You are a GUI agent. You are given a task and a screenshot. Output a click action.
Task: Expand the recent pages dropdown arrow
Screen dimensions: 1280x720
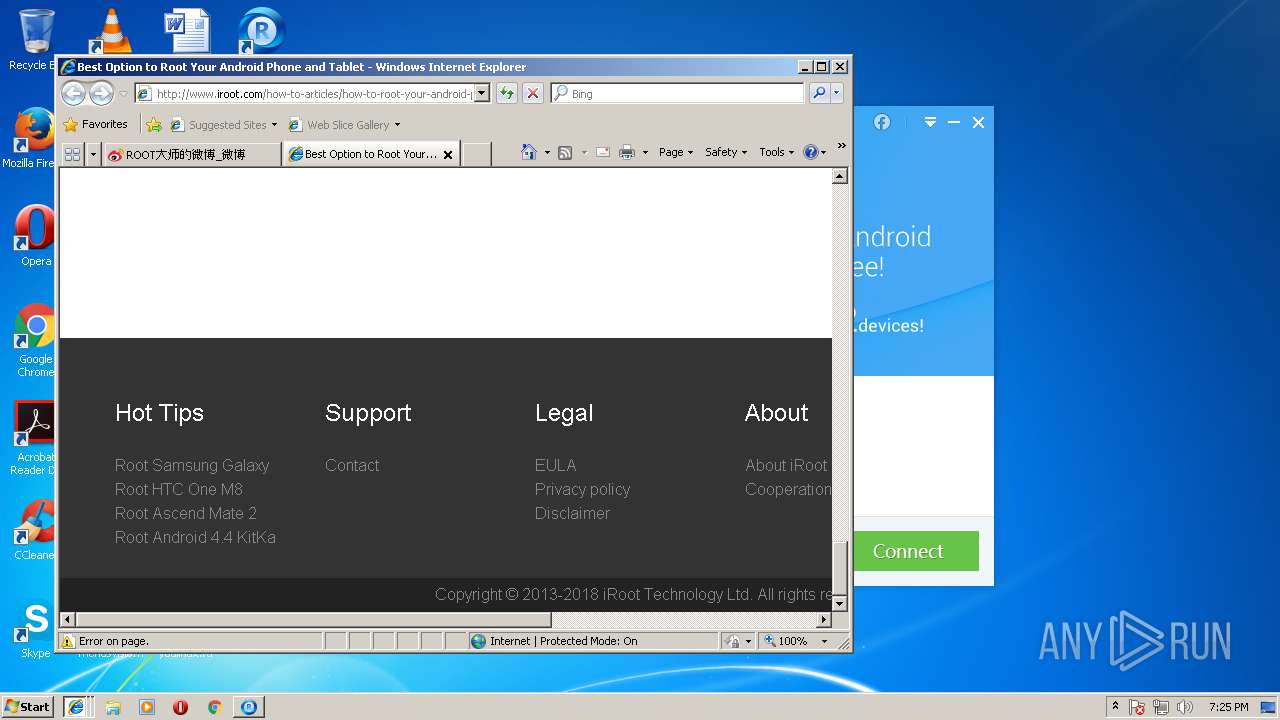(123, 94)
